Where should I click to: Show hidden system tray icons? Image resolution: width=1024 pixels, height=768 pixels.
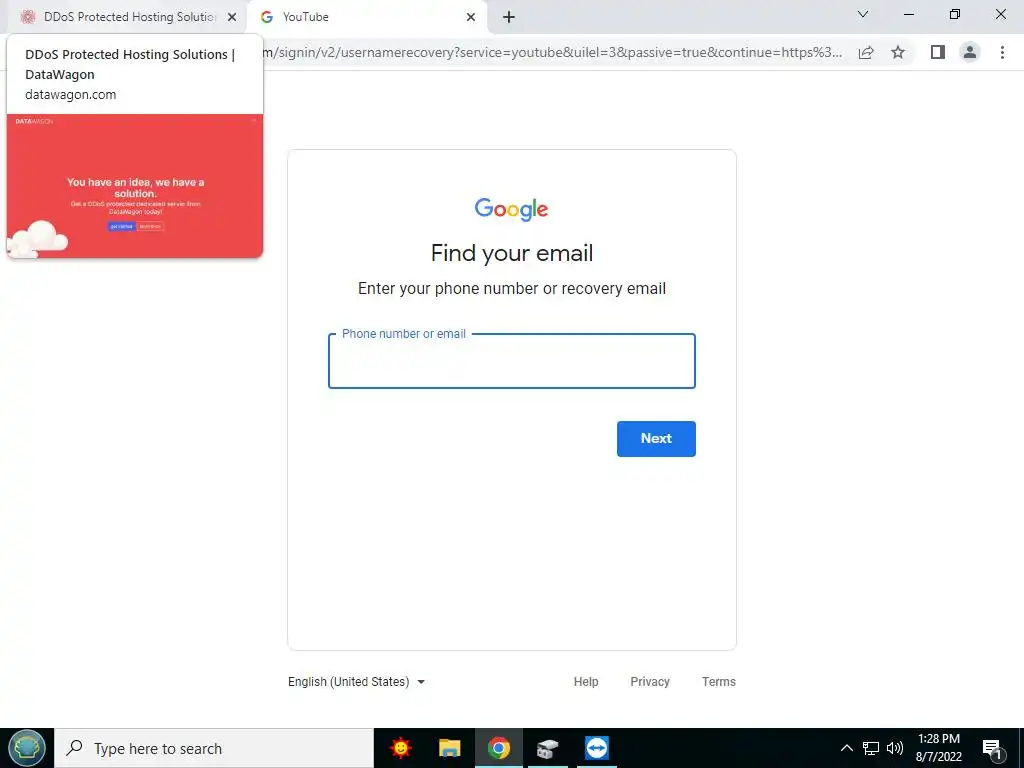pyautogui.click(x=846, y=748)
